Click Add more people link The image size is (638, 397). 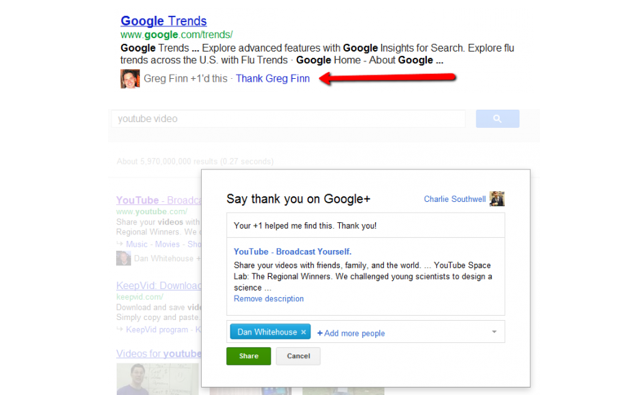point(351,333)
